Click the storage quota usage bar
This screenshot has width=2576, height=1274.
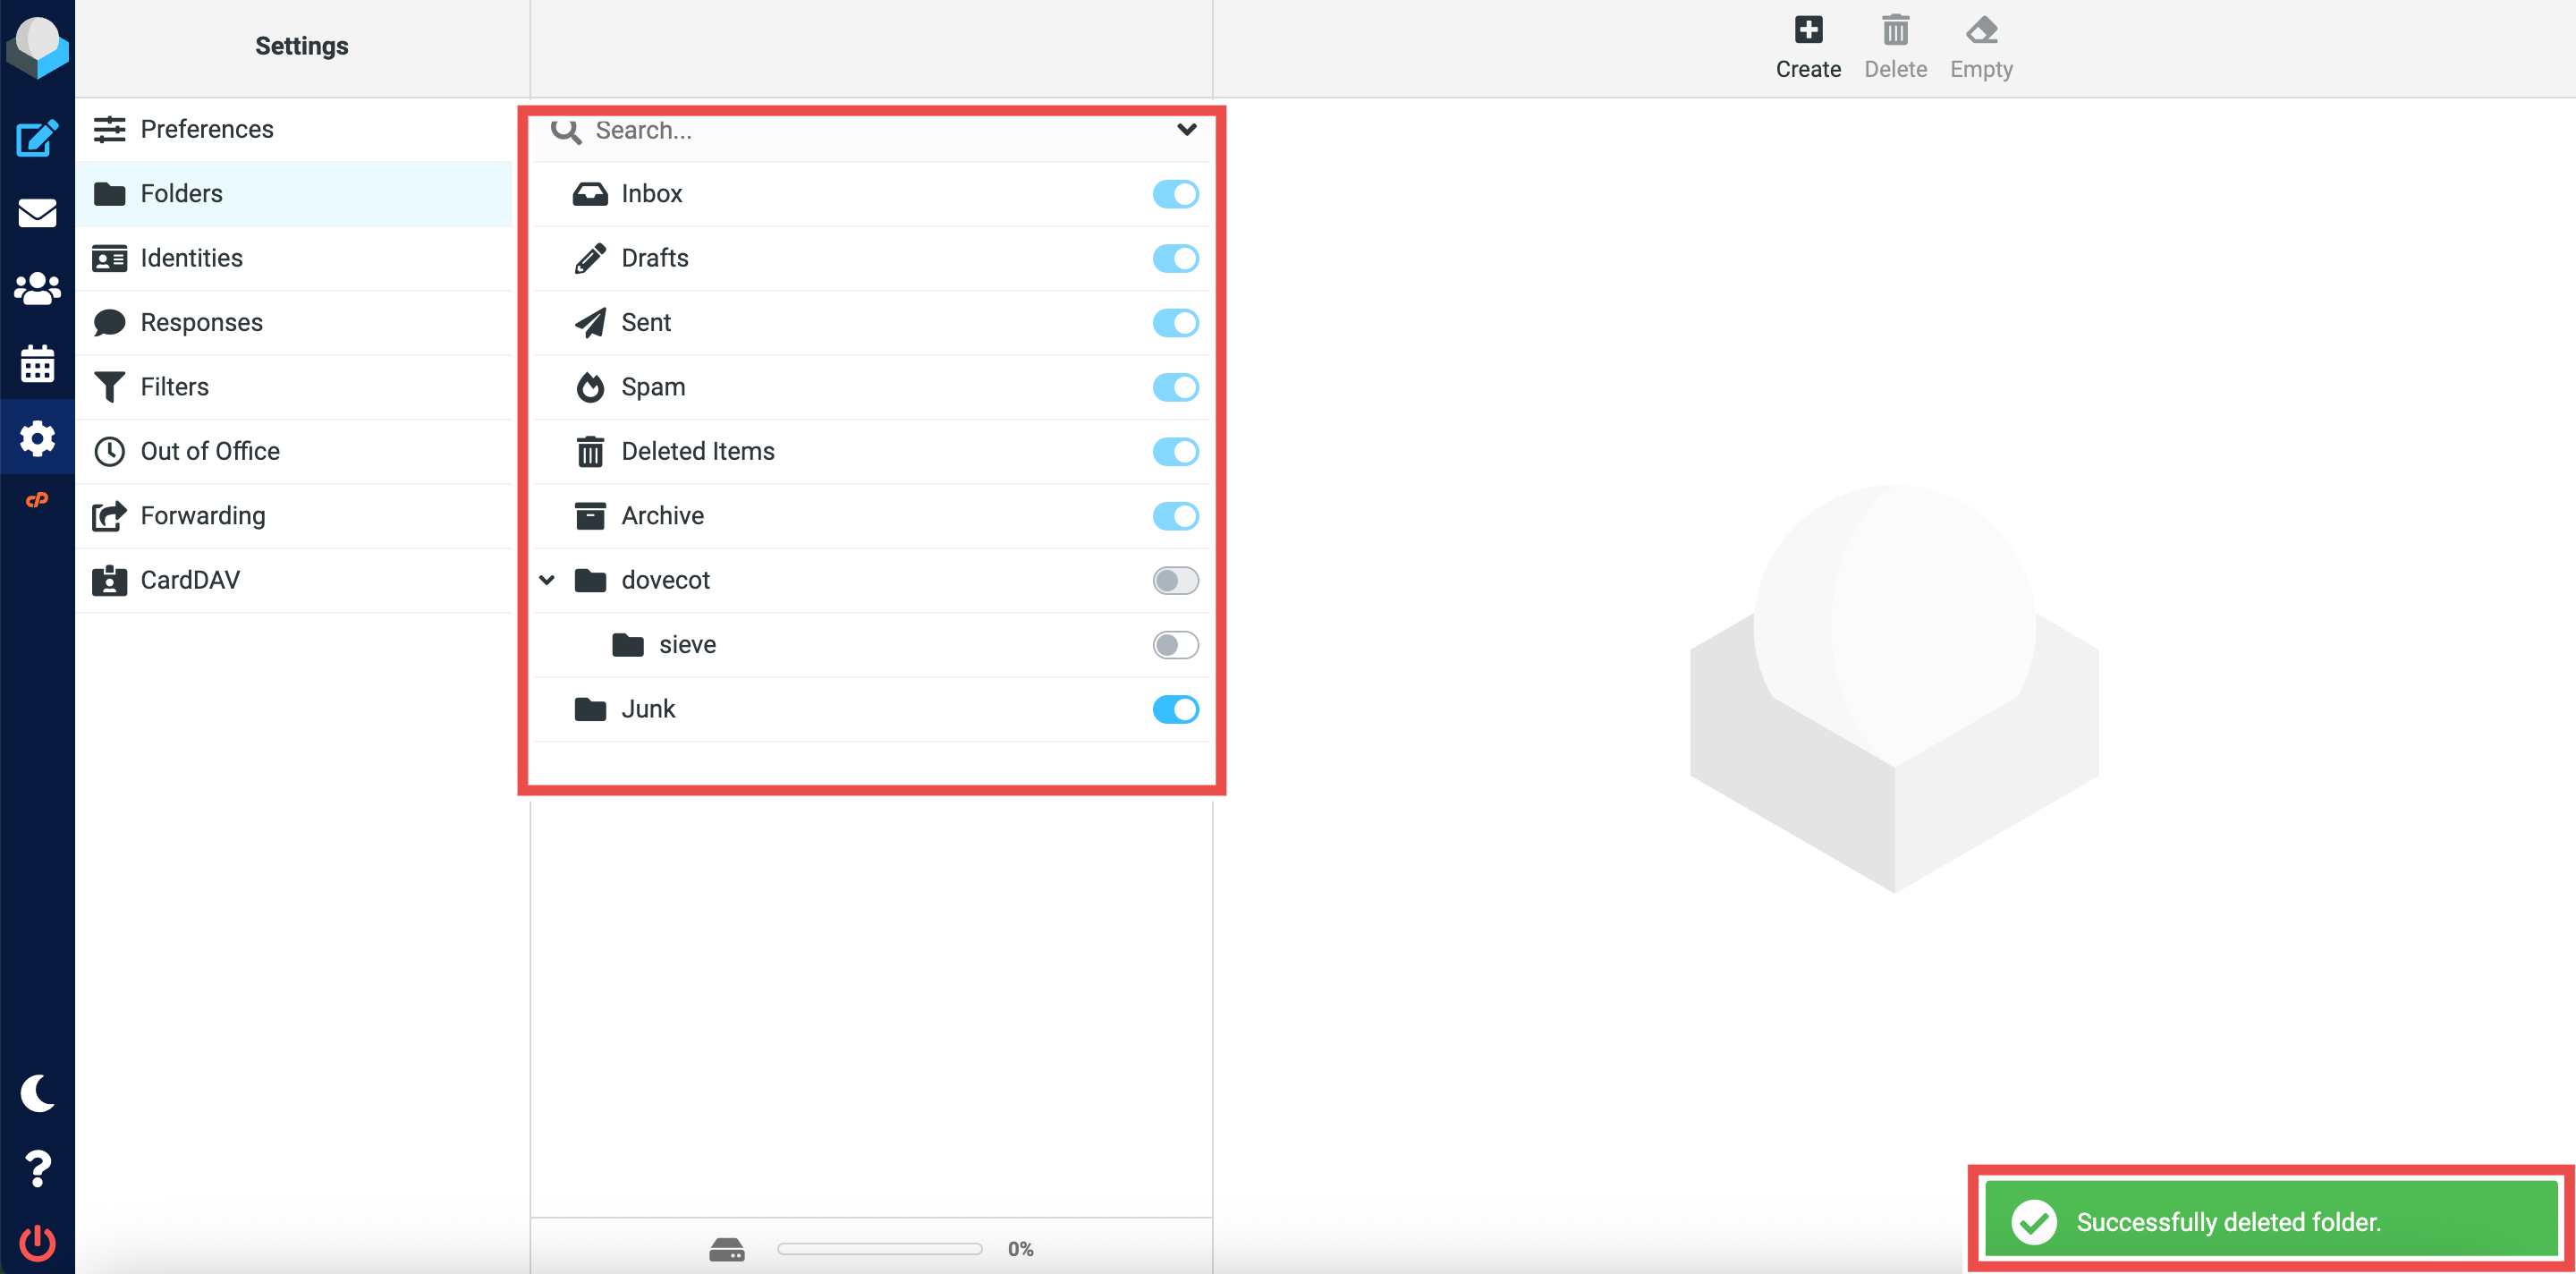pyautogui.click(x=879, y=1248)
